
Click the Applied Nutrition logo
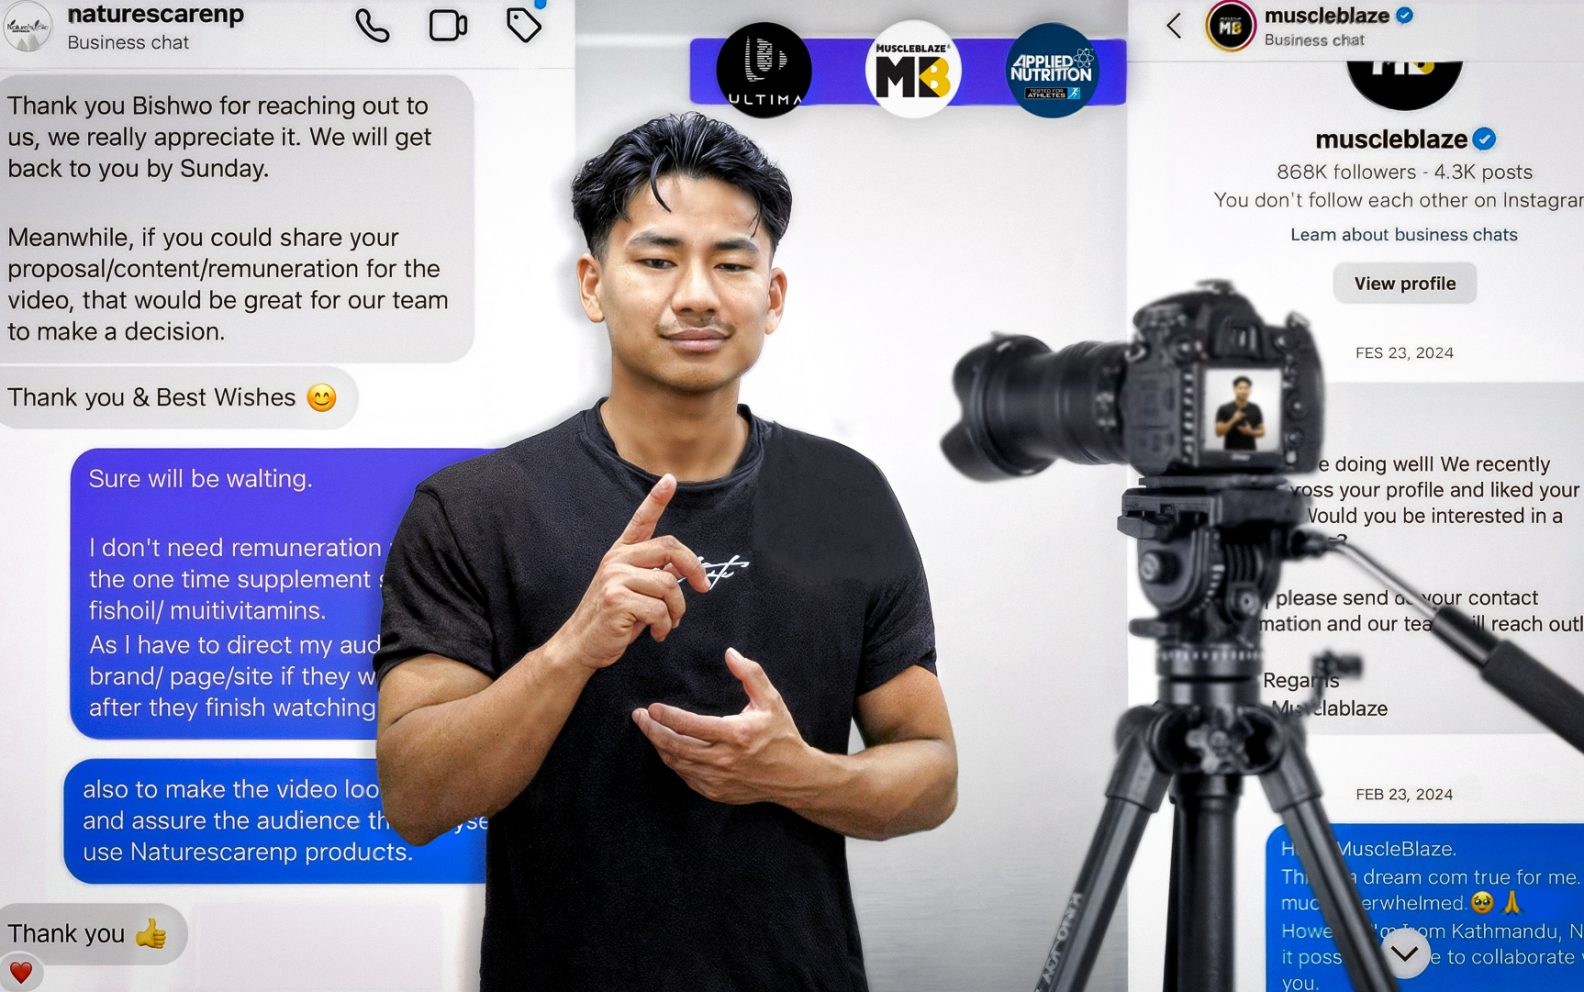[1051, 71]
